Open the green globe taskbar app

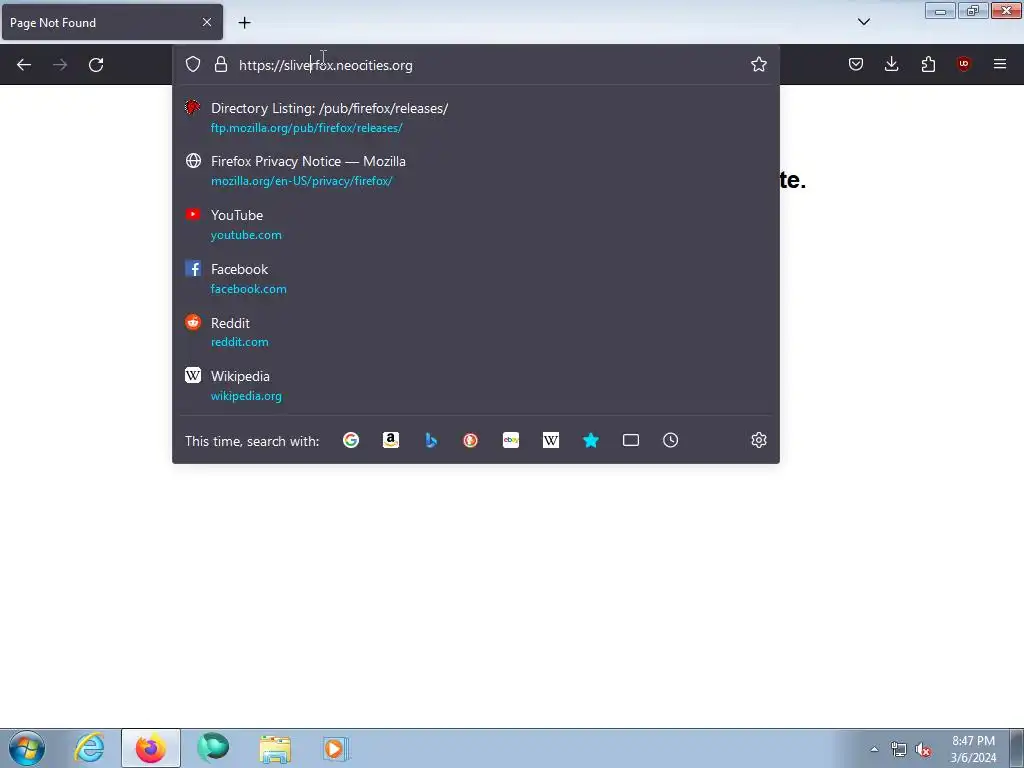(213, 748)
